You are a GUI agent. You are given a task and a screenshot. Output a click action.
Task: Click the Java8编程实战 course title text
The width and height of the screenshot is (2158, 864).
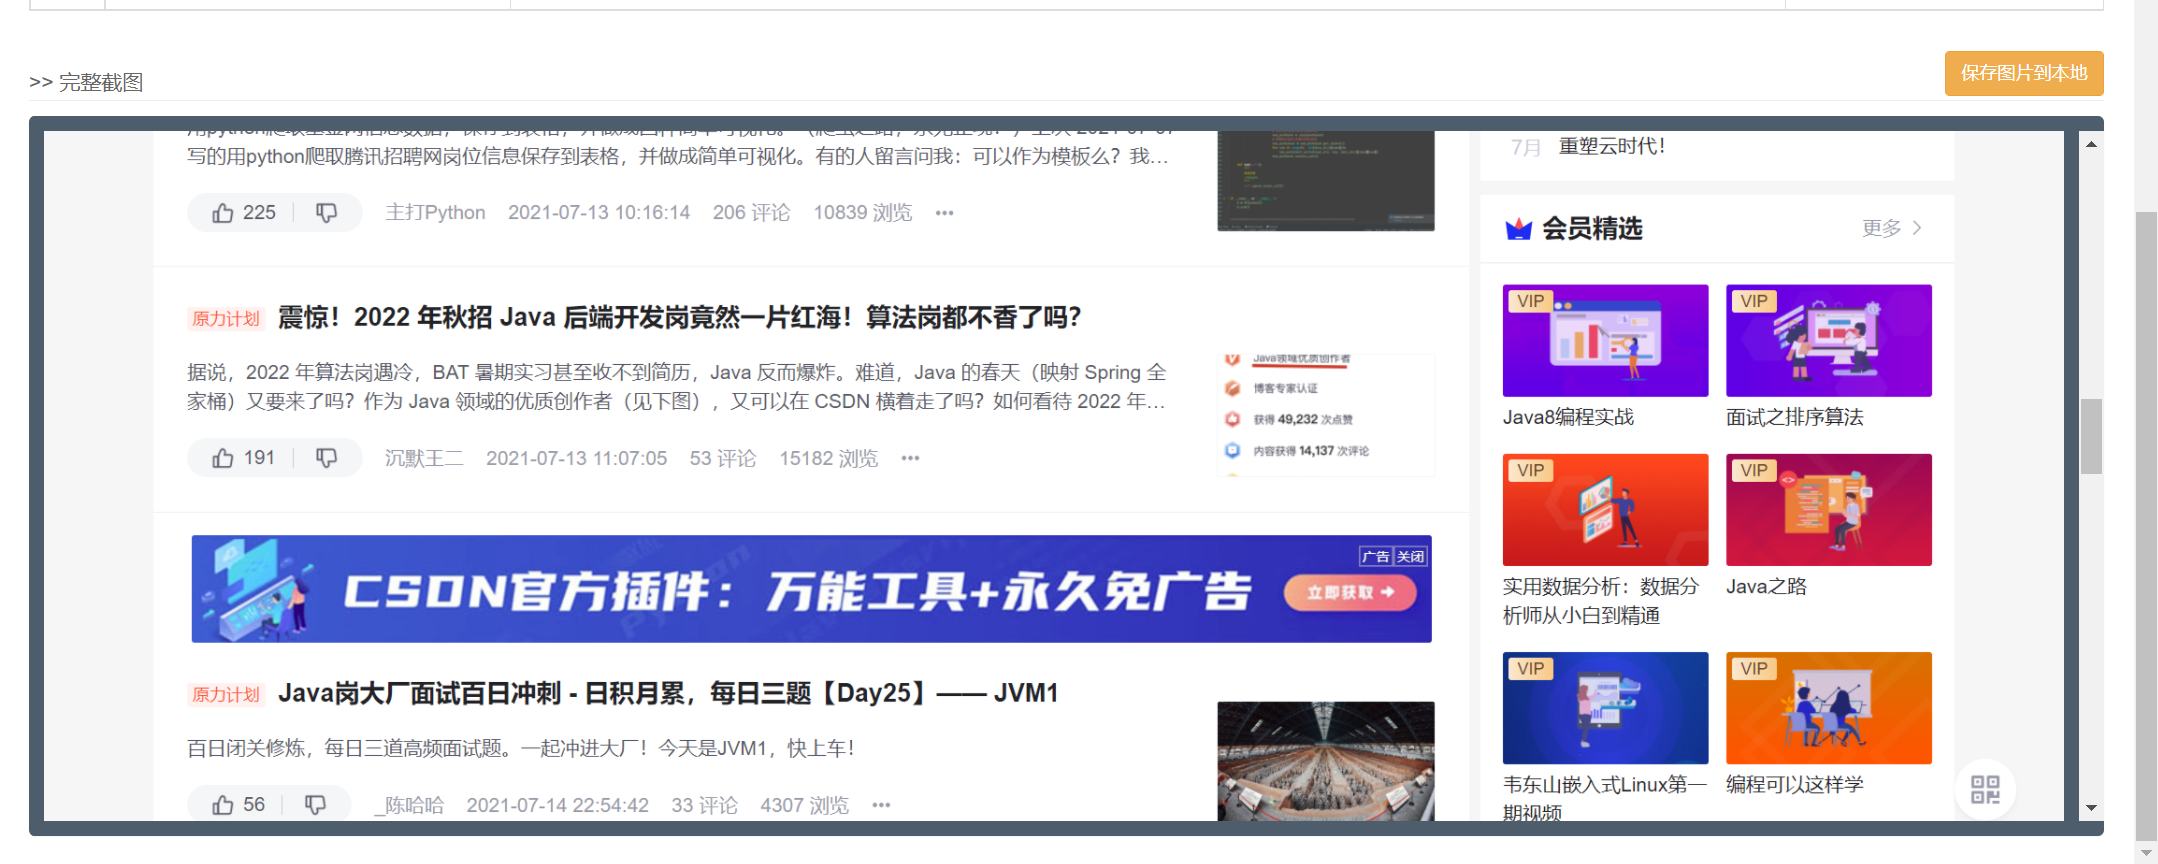tap(1568, 417)
